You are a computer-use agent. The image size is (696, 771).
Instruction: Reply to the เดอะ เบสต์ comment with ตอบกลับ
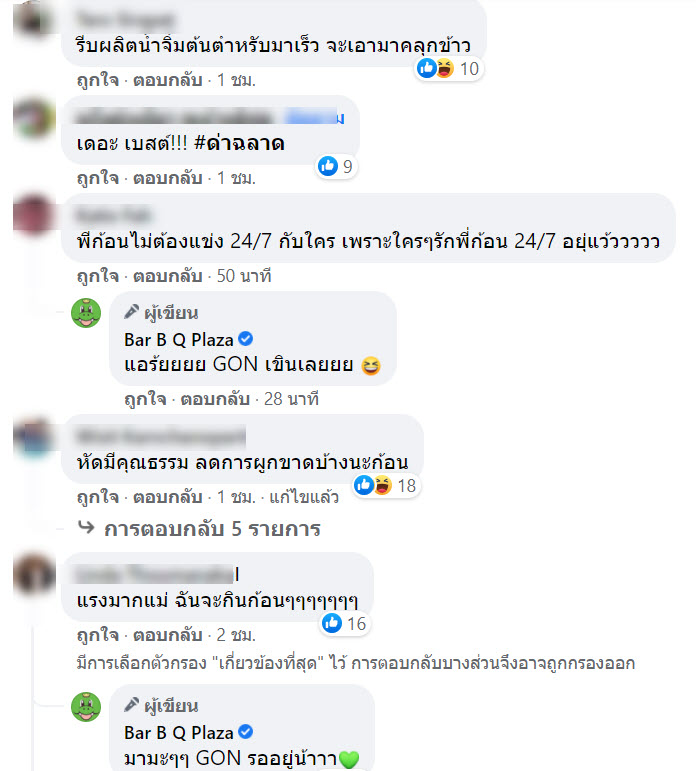coord(168,178)
